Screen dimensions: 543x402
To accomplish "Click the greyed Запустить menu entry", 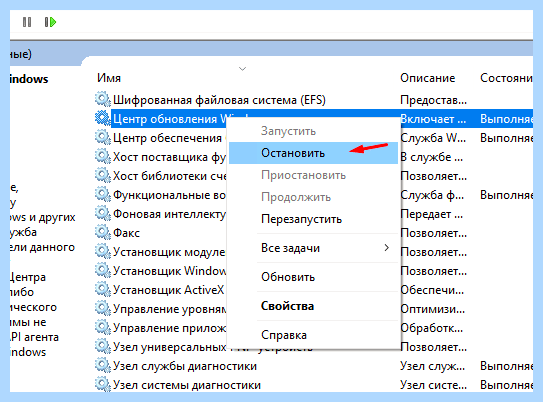I will pyautogui.click(x=313, y=131).
